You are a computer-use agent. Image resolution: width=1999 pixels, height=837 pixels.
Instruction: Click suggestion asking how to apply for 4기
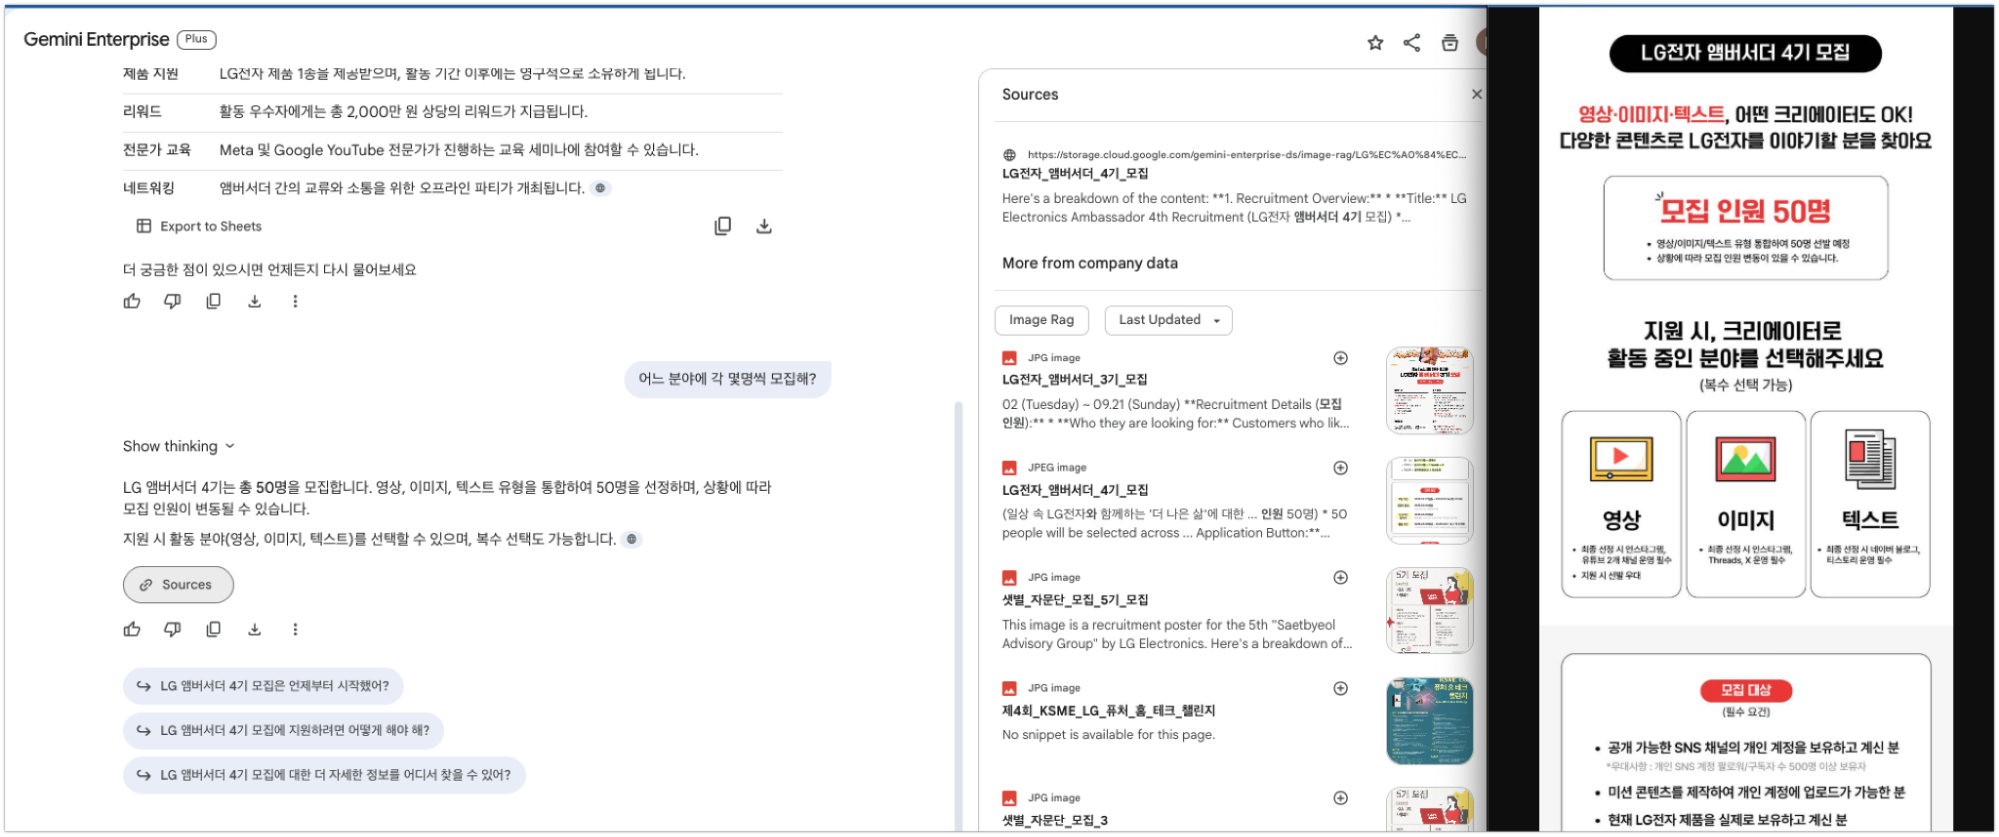point(283,730)
